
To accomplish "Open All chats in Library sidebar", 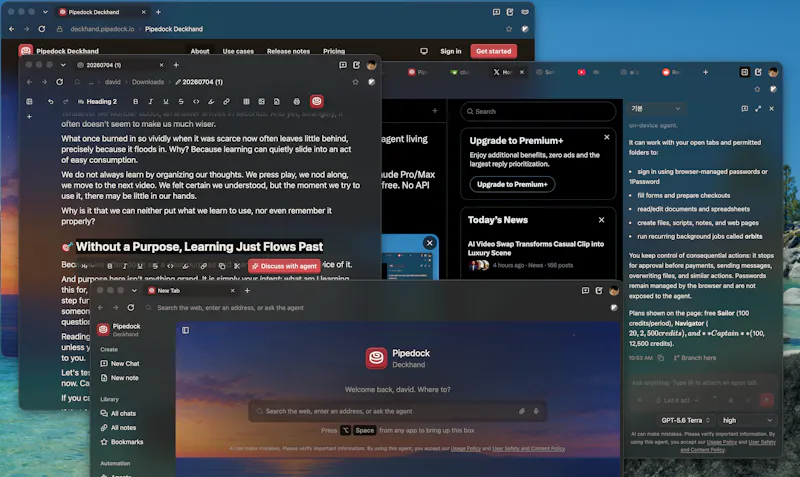I will click(x=118, y=414).
